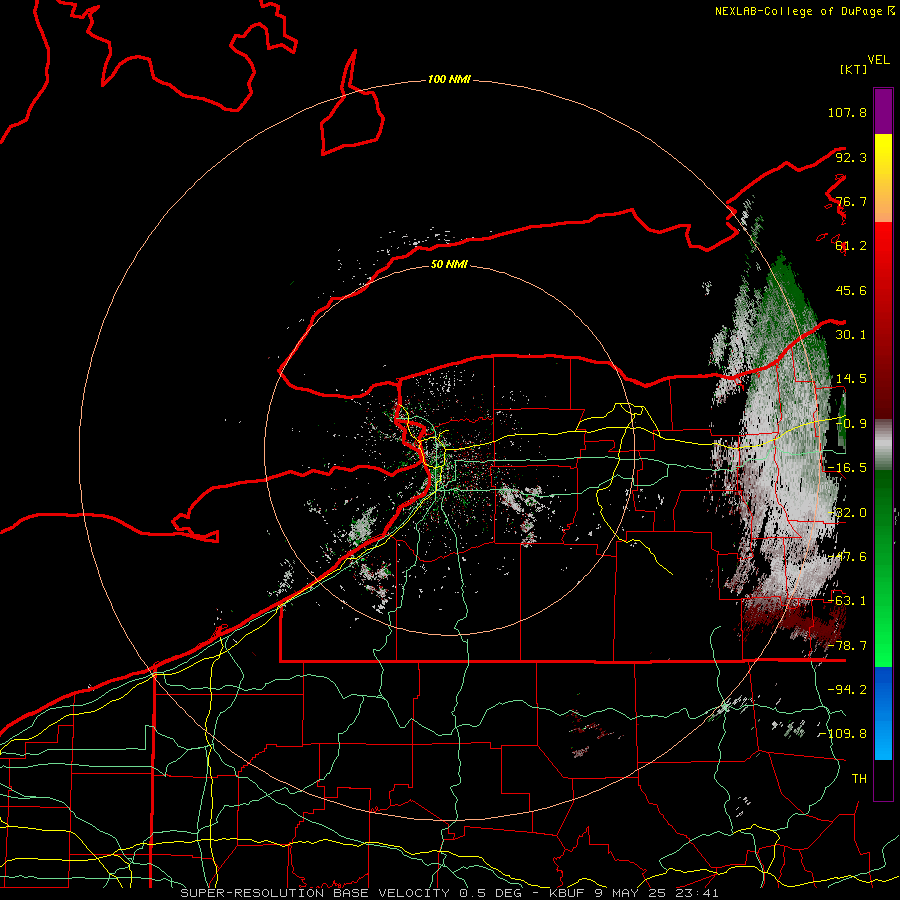Click the -47.6 legend value
Image resolution: width=900 pixels, height=900 pixels.
tap(847, 557)
